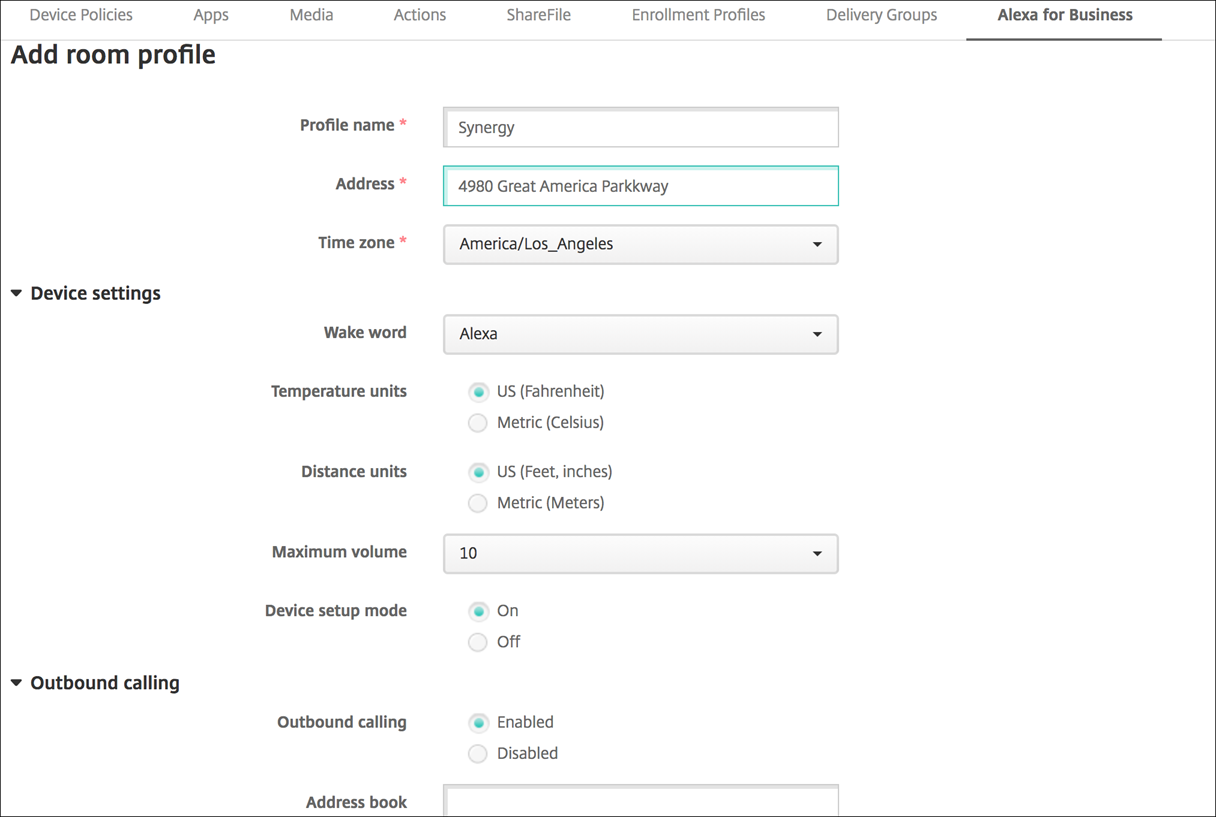Open the Wake word dropdown
The height and width of the screenshot is (818, 1216).
pyautogui.click(x=640, y=334)
